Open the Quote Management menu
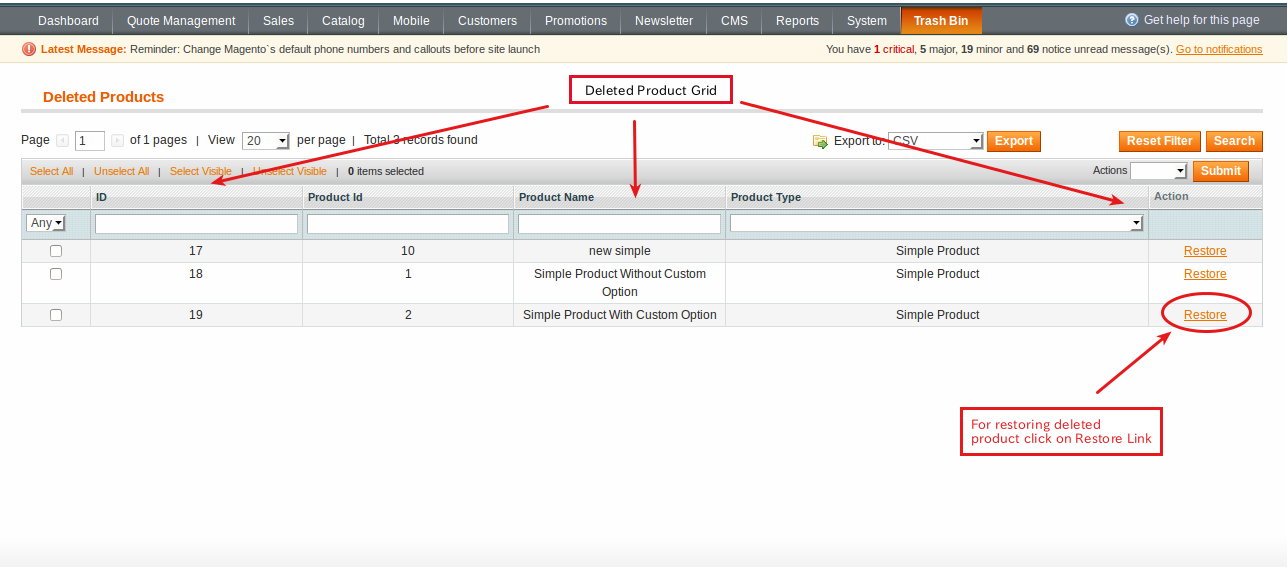The width and height of the screenshot is (1288, 567). (181, 21)
